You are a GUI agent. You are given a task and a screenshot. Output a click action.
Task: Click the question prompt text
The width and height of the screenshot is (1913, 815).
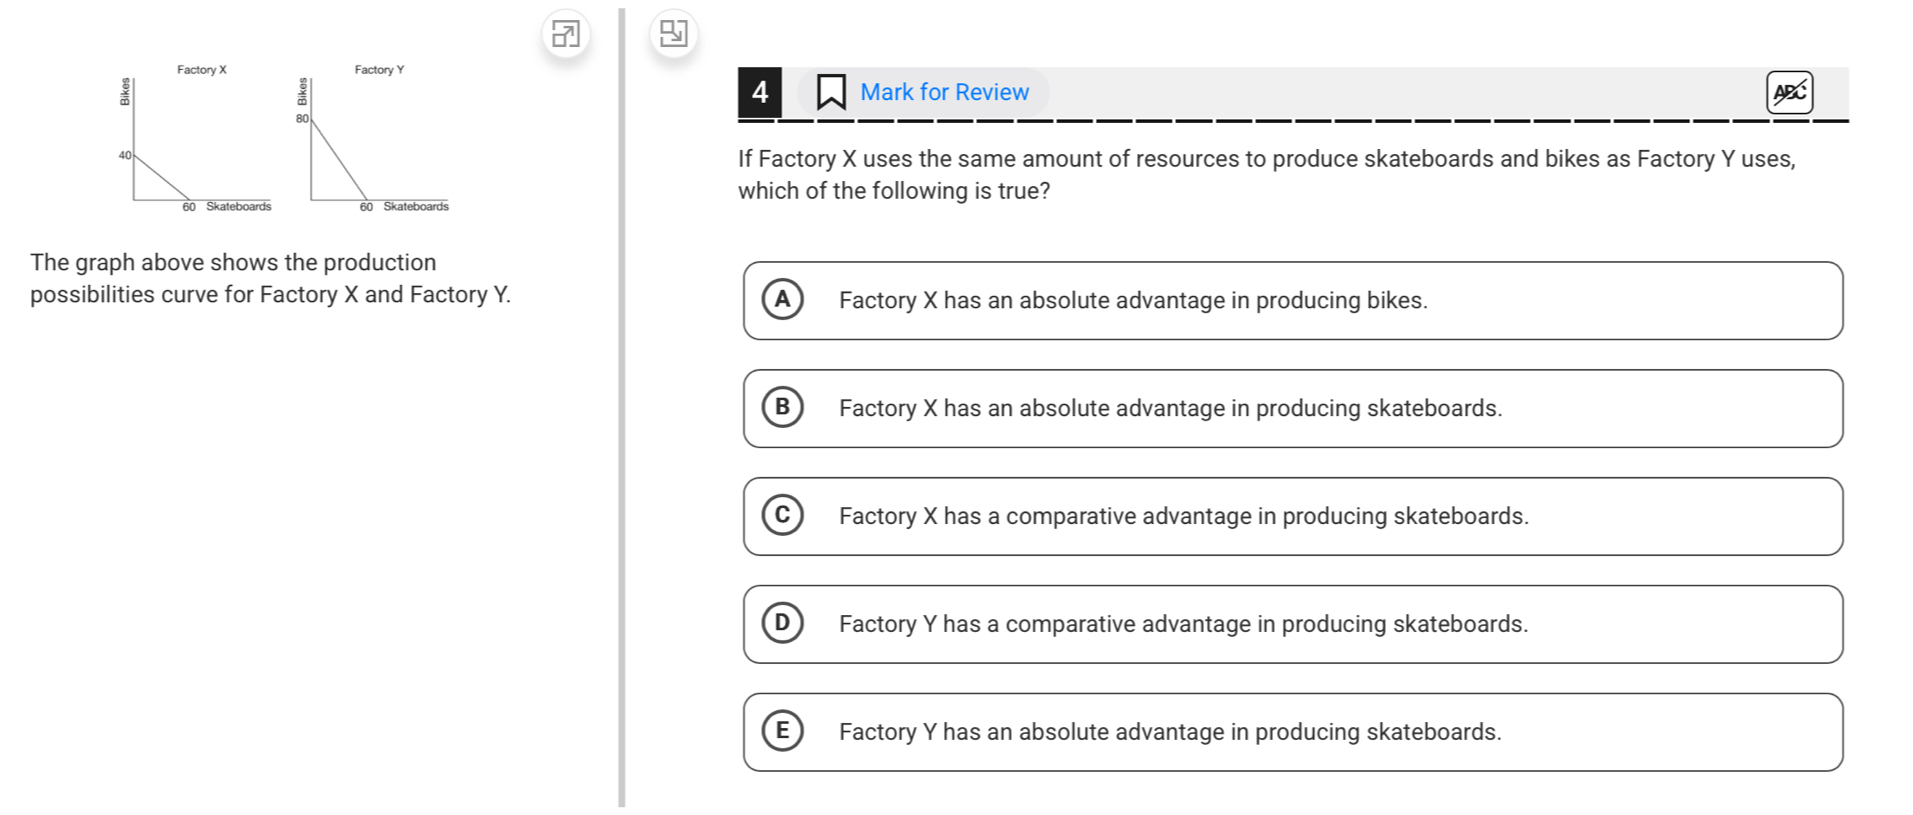tap(1266, 175)
